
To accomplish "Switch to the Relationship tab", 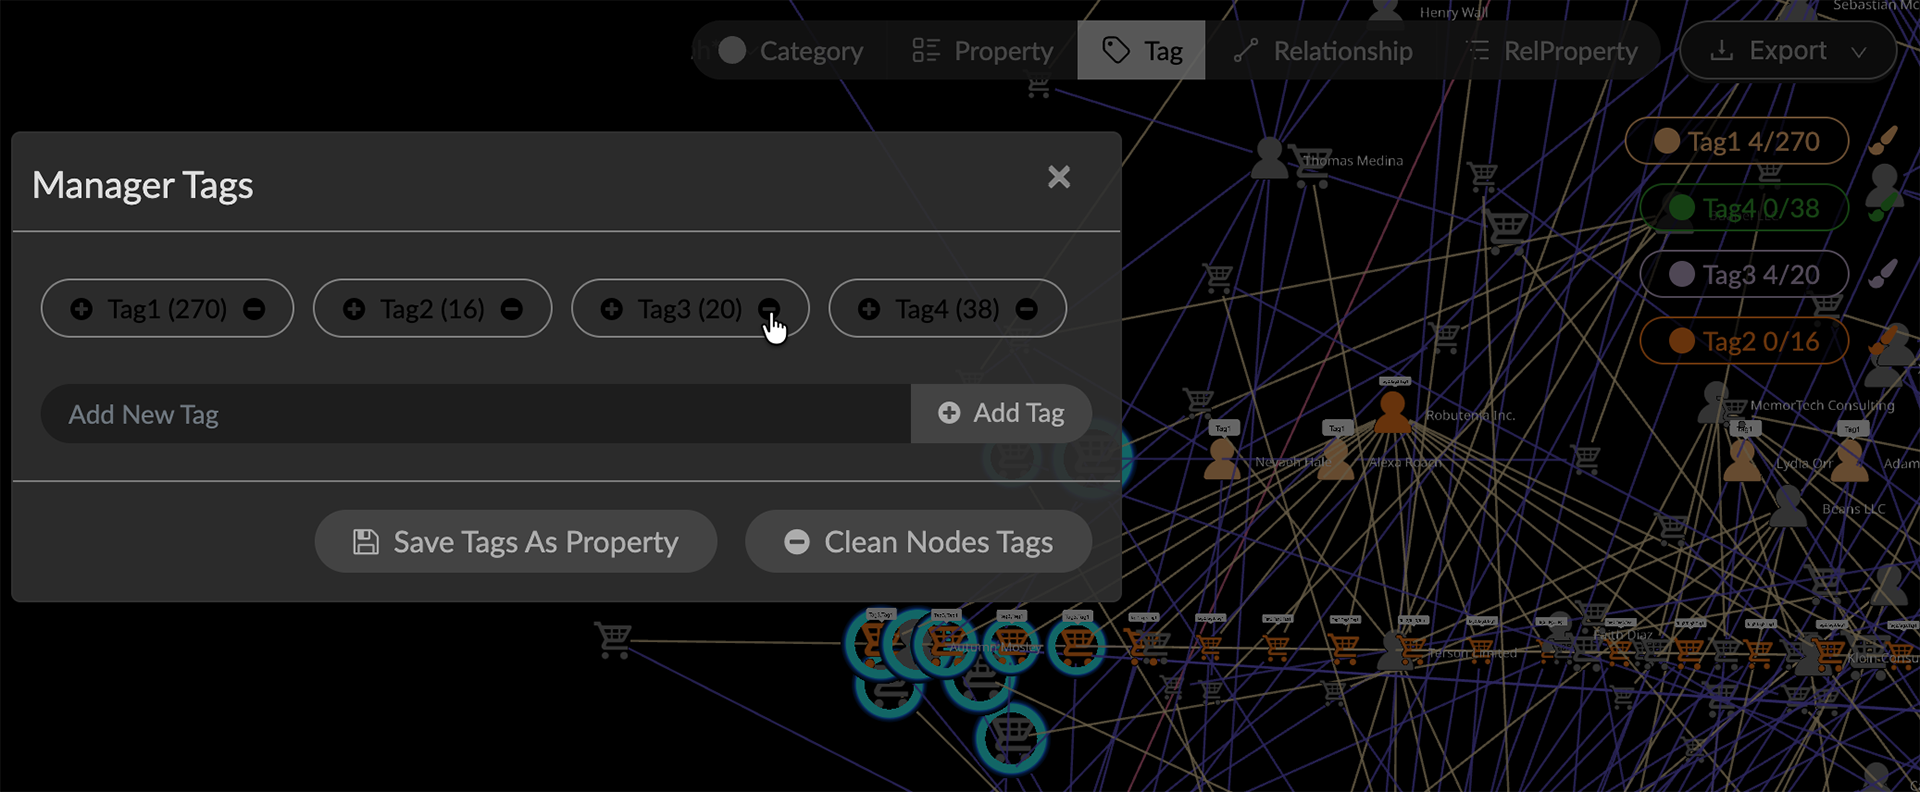I will click(x=1324, y=51).
